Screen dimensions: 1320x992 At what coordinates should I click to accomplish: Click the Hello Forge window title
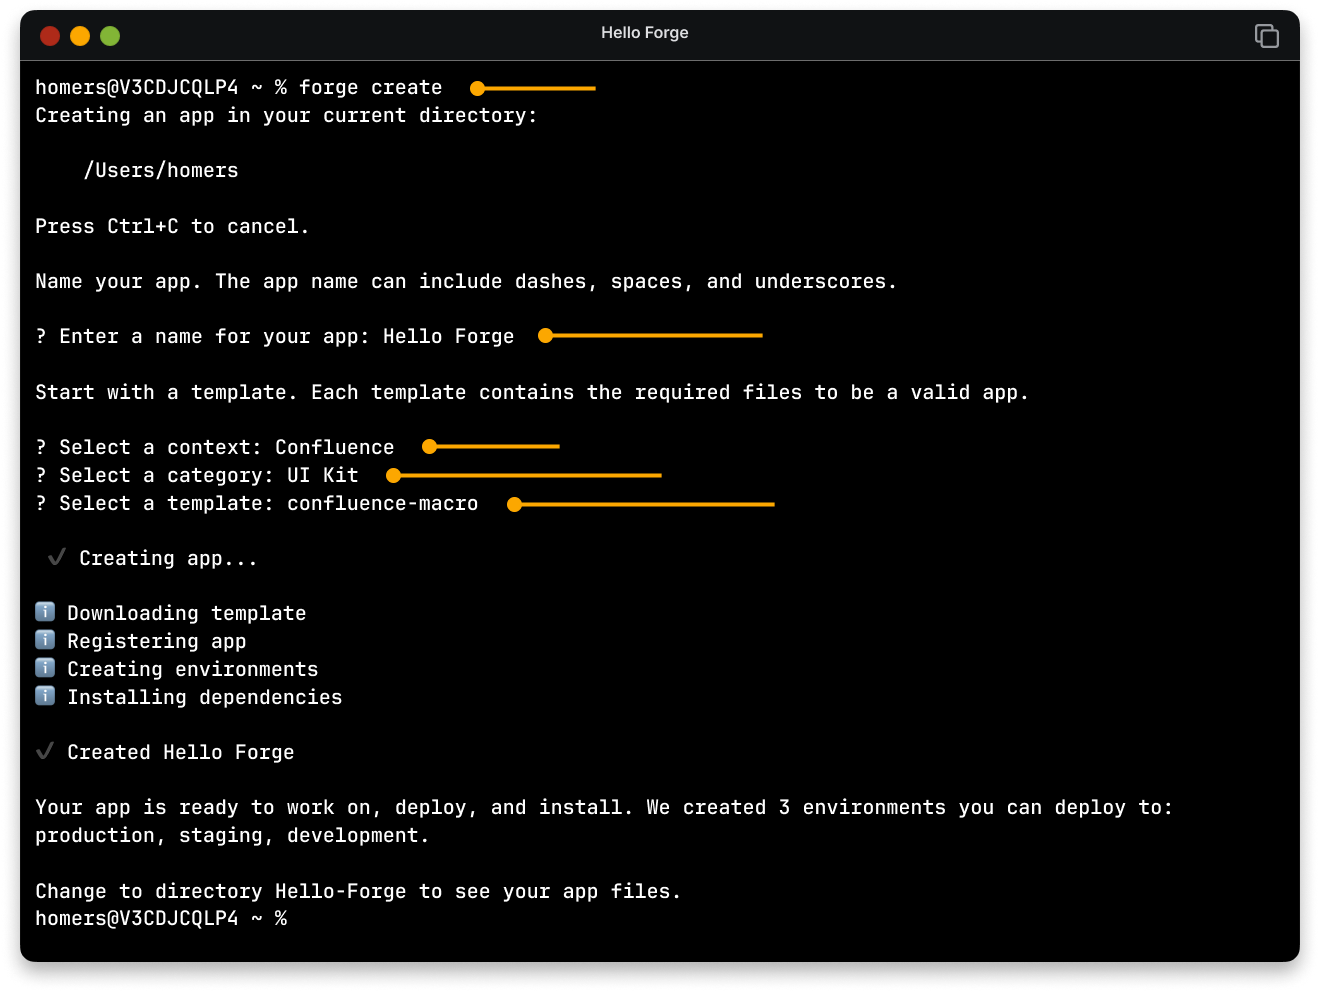(x=645, y=33)
